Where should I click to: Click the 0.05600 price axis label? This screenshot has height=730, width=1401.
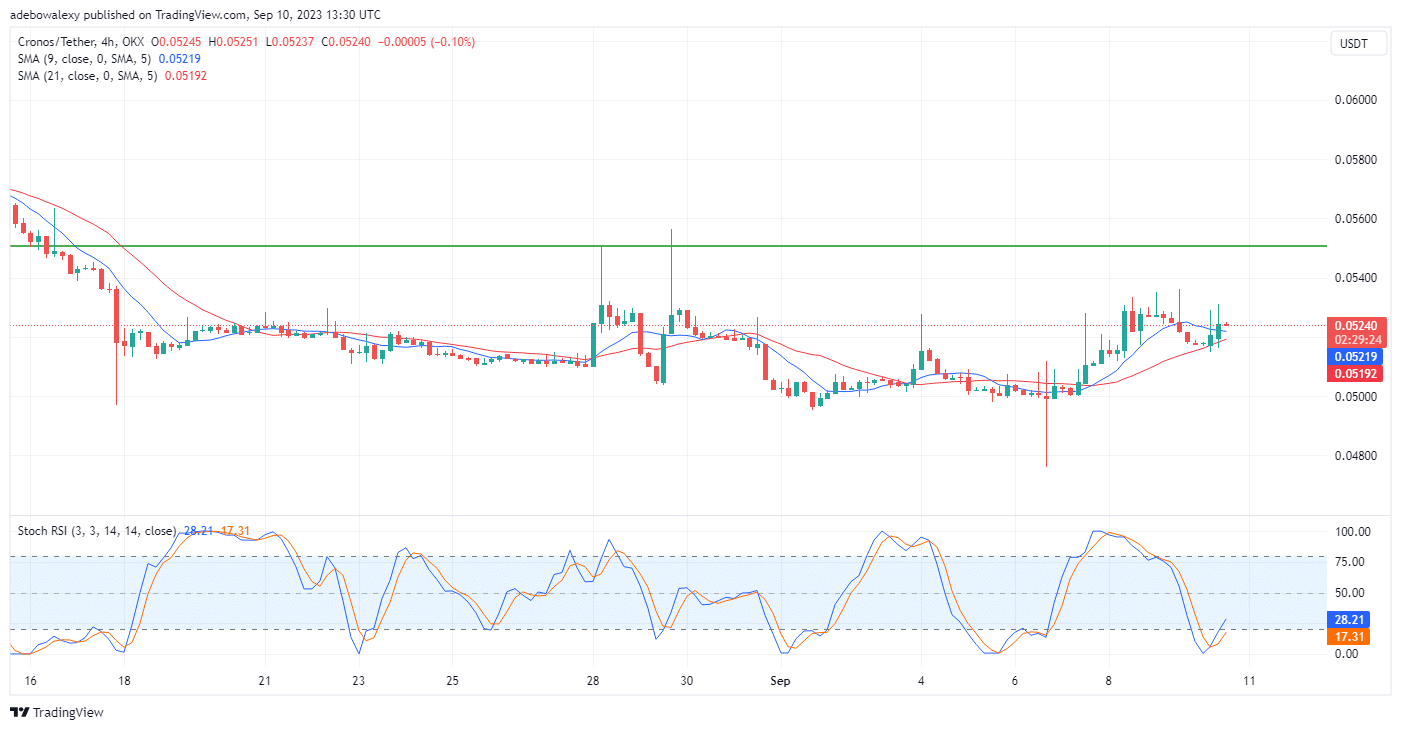point(1357,219)
